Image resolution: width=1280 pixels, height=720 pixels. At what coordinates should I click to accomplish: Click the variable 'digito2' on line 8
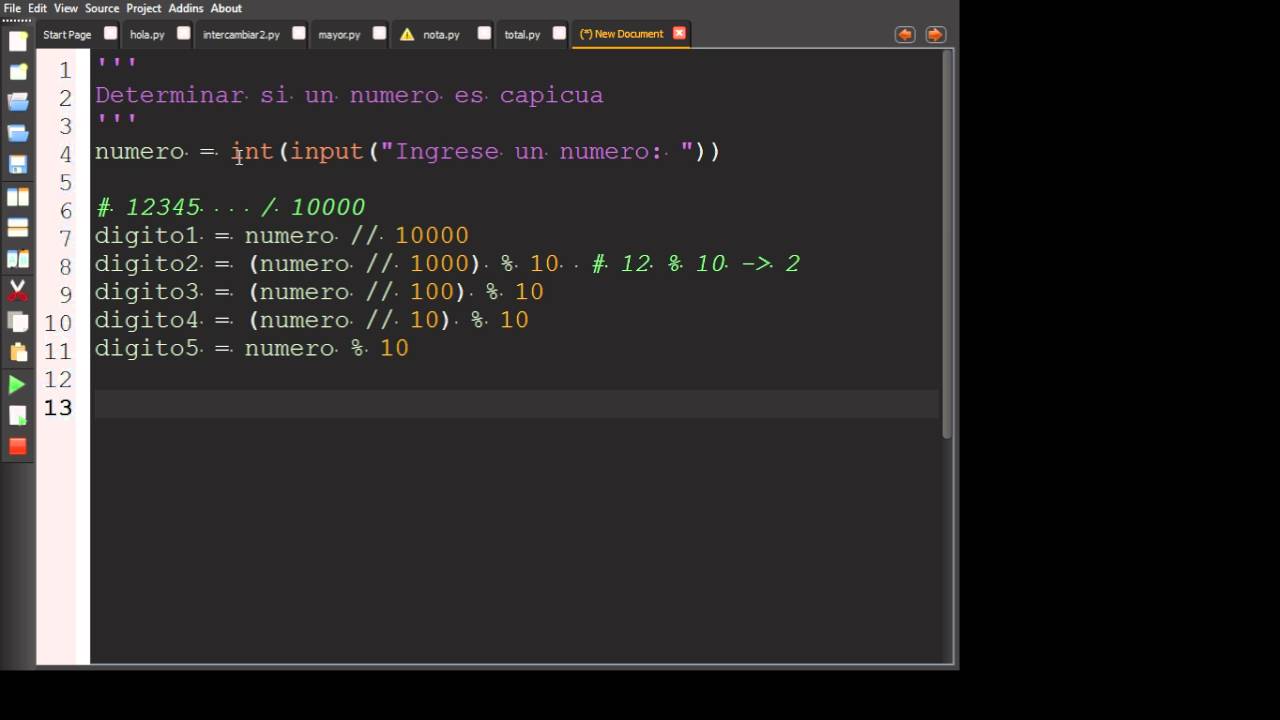147,264
